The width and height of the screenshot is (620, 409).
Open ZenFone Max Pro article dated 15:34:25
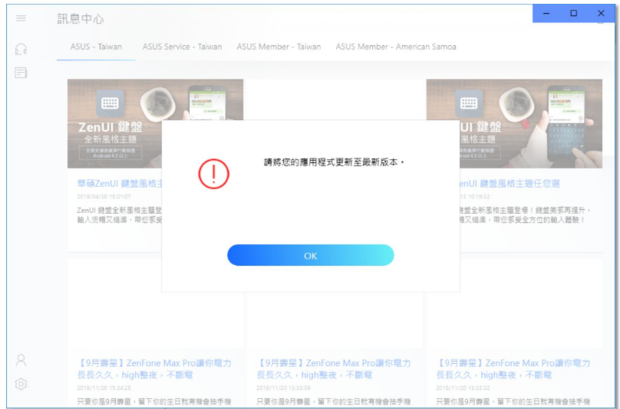click(154, 369)
